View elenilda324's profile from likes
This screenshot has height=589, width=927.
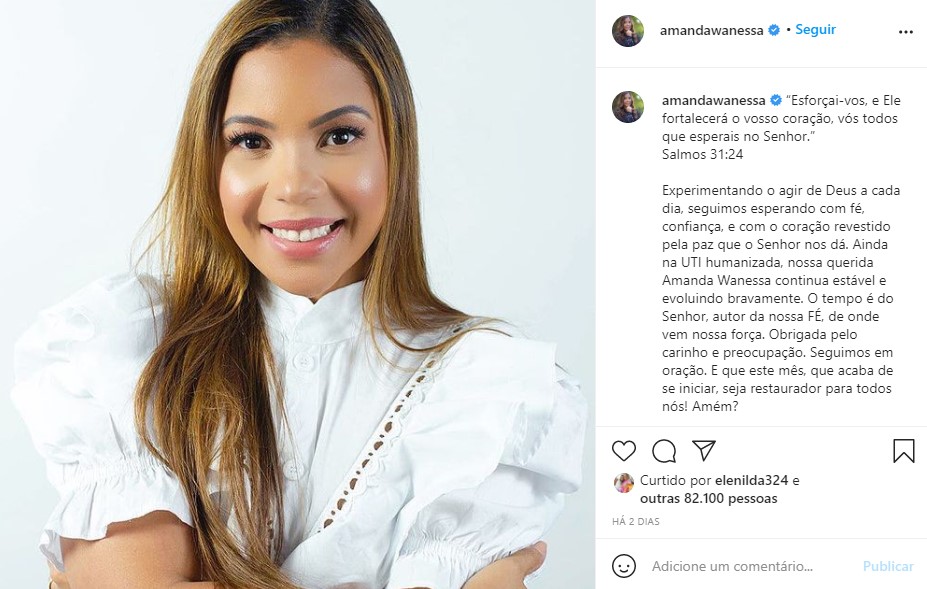[x=751, y=480]
